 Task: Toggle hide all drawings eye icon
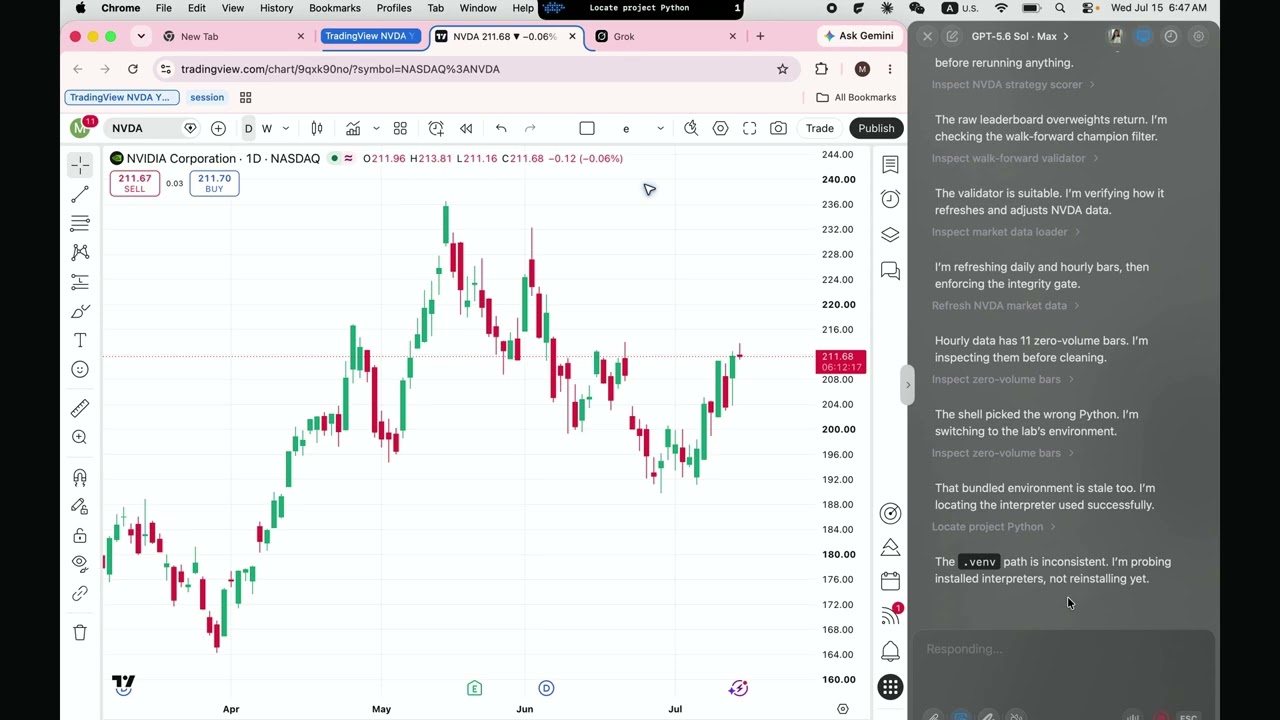80,565
